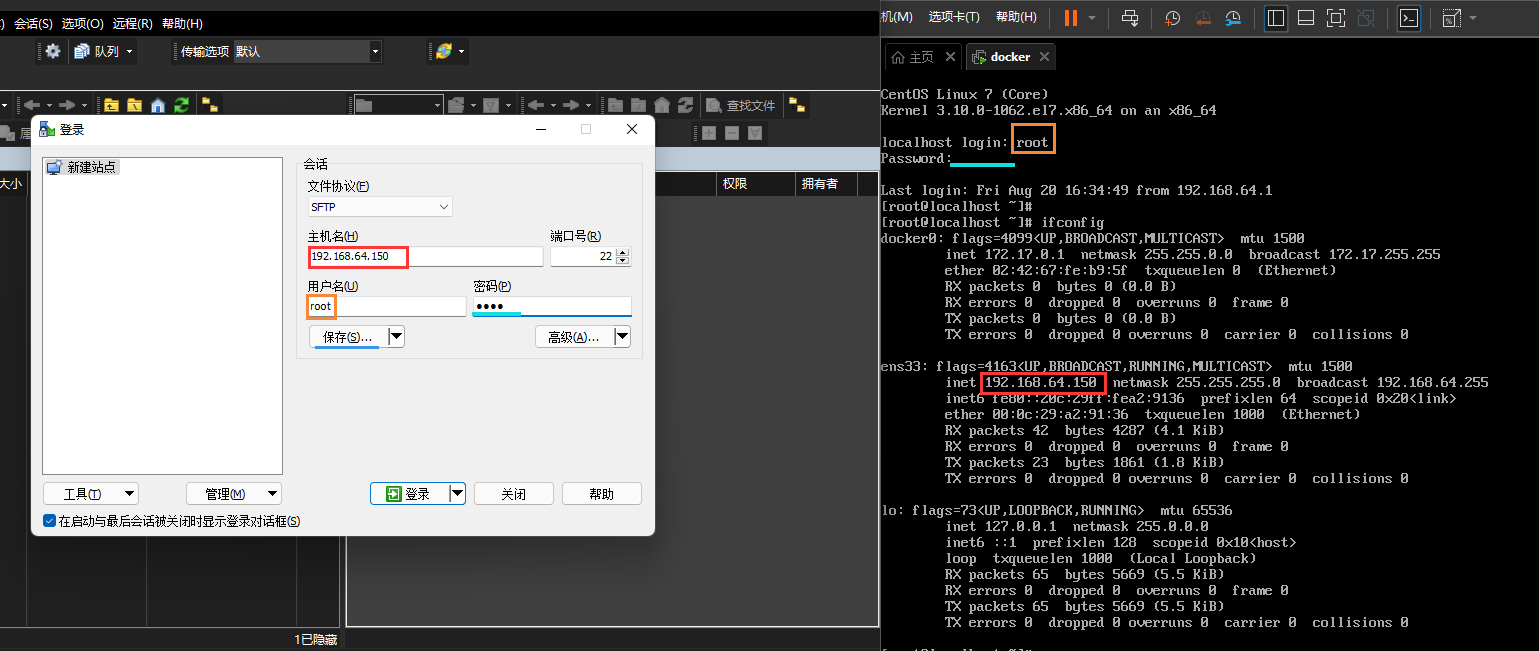
Task: Click VMware console view icon
Action: coord(1409,18)
